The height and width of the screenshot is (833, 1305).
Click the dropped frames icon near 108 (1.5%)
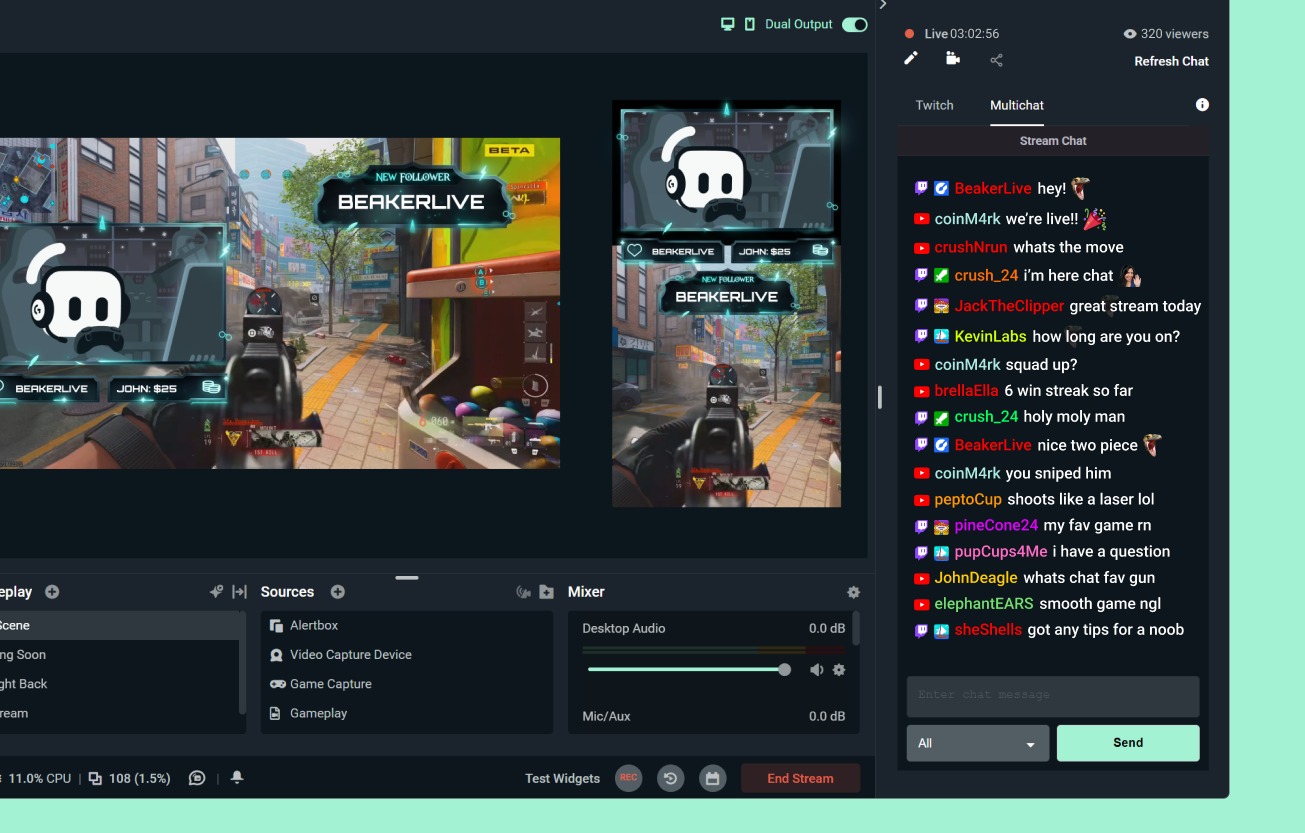96,778
